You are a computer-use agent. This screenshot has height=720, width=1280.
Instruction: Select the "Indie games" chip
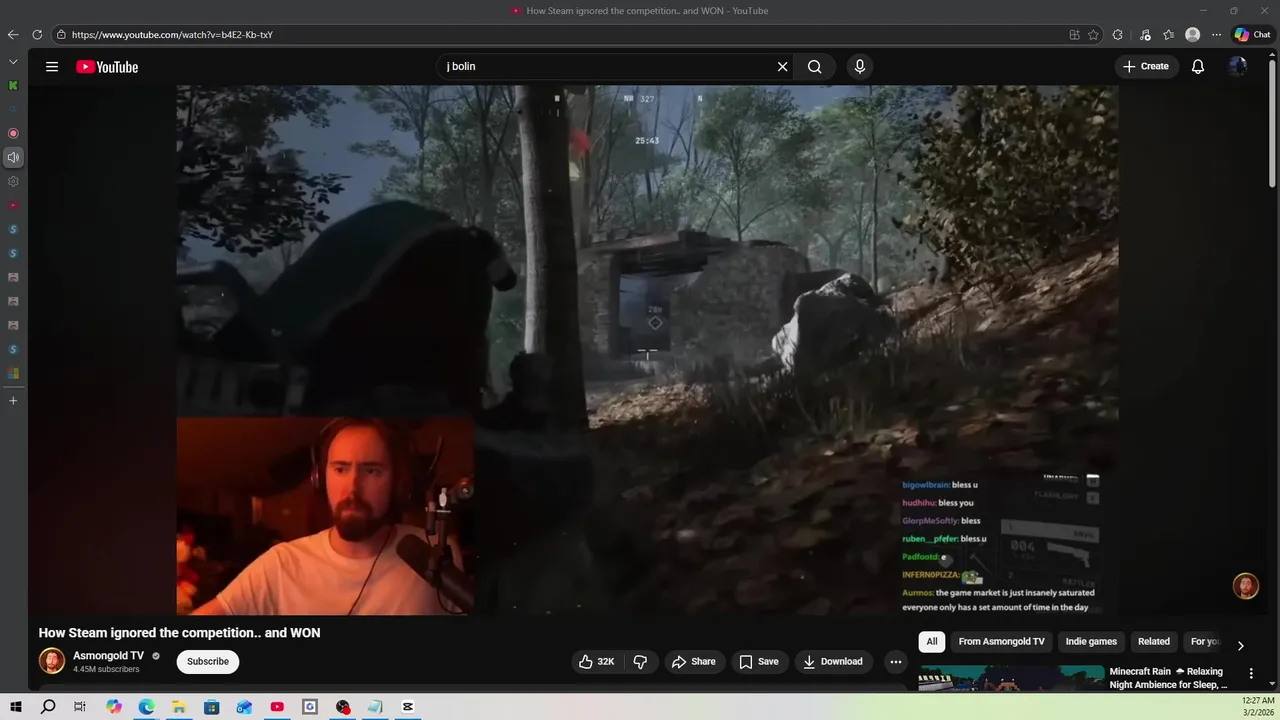[x=1091, y=642]
